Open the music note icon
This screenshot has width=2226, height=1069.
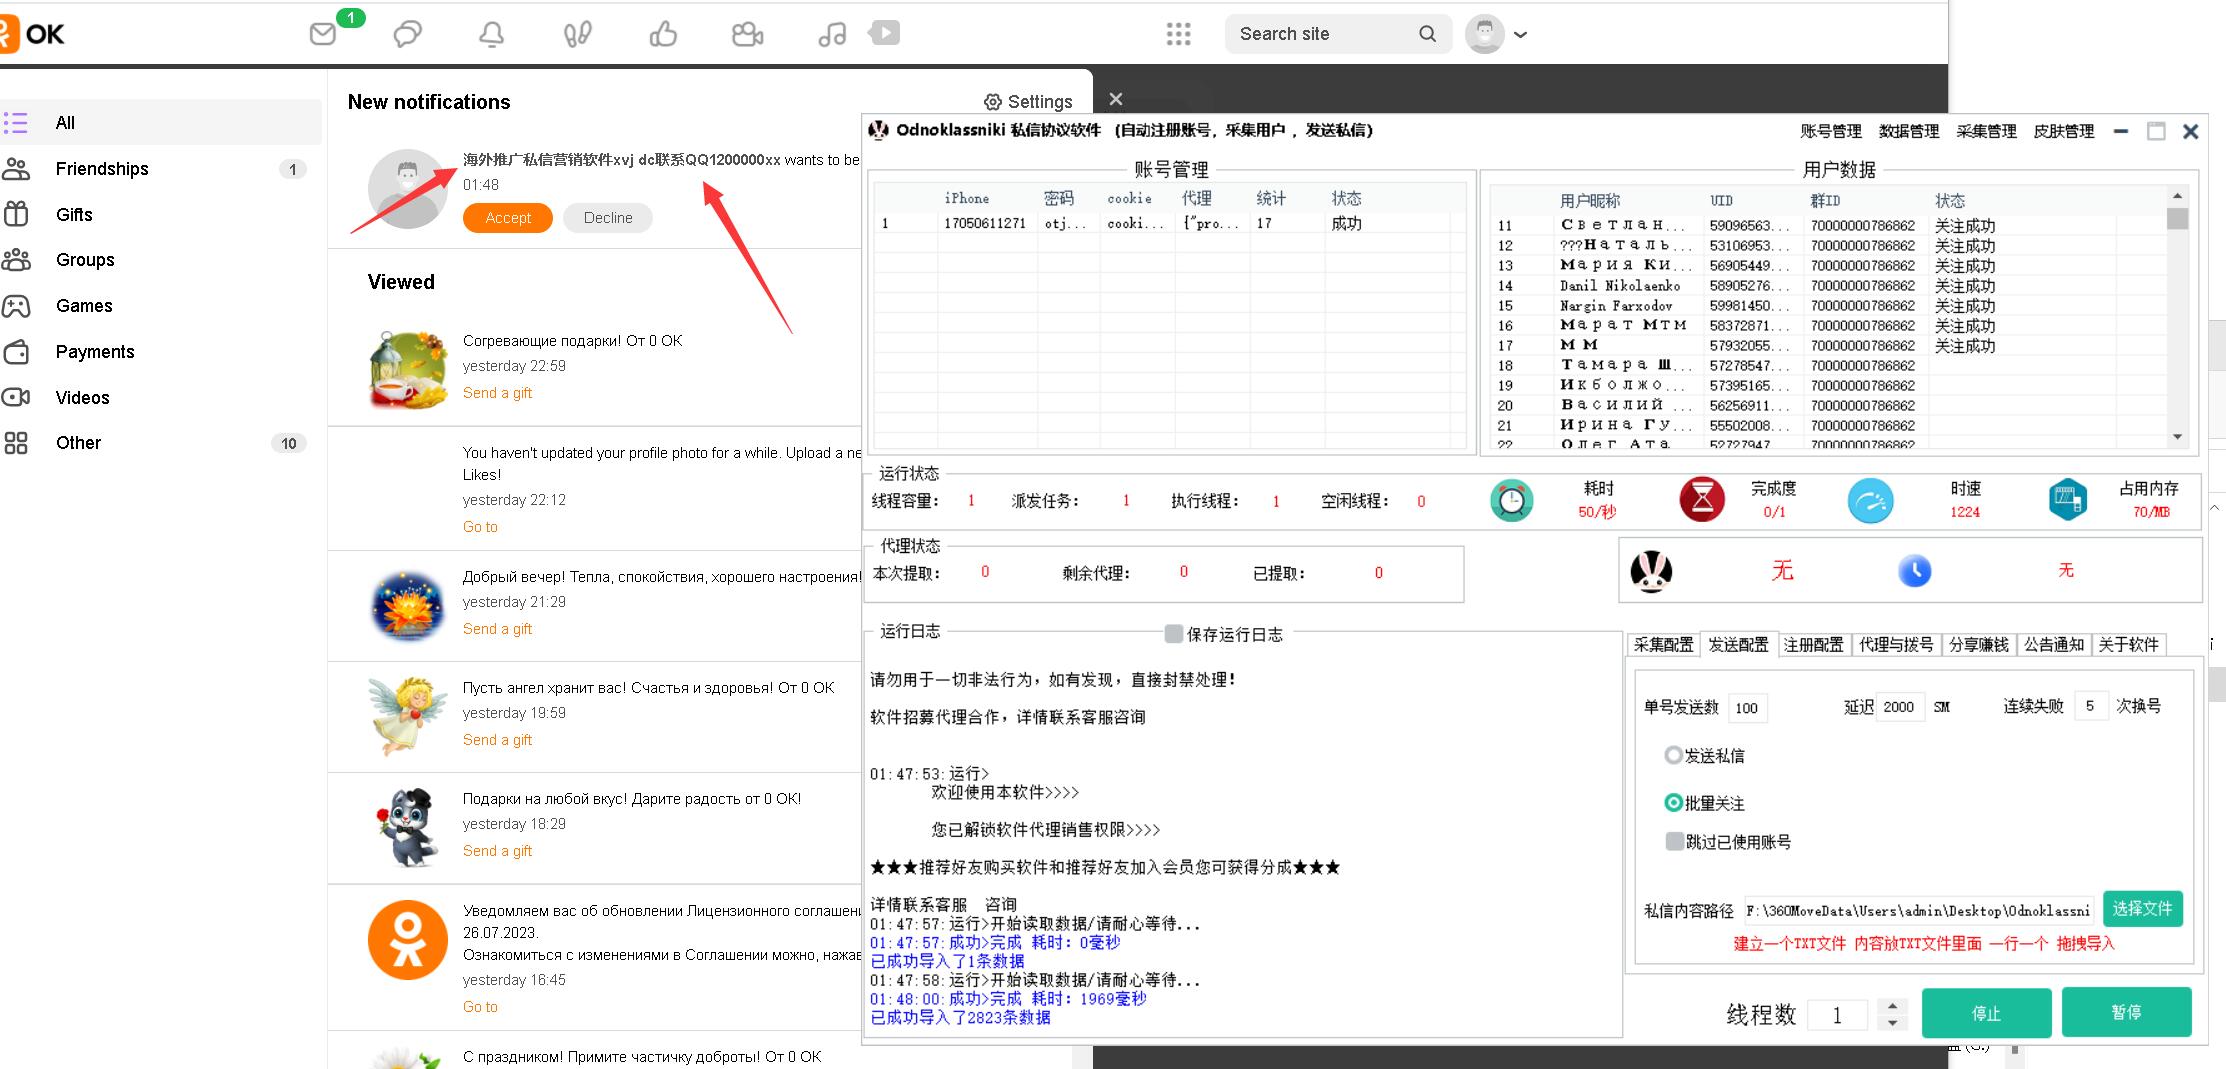[x=832, y=34]
